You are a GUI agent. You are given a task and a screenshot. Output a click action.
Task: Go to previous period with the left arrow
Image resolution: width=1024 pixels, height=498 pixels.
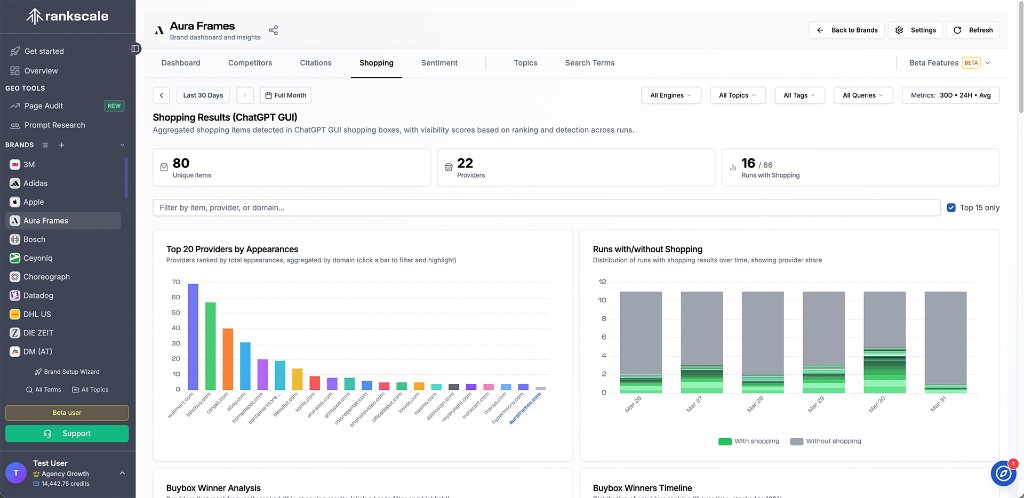[x=161, y=95]
